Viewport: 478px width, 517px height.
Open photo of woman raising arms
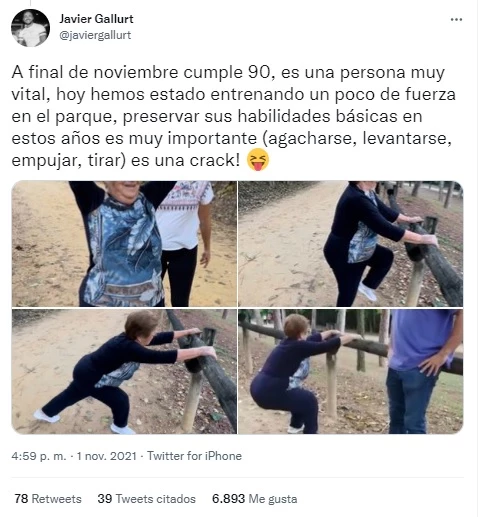click(x=124, y=244)
